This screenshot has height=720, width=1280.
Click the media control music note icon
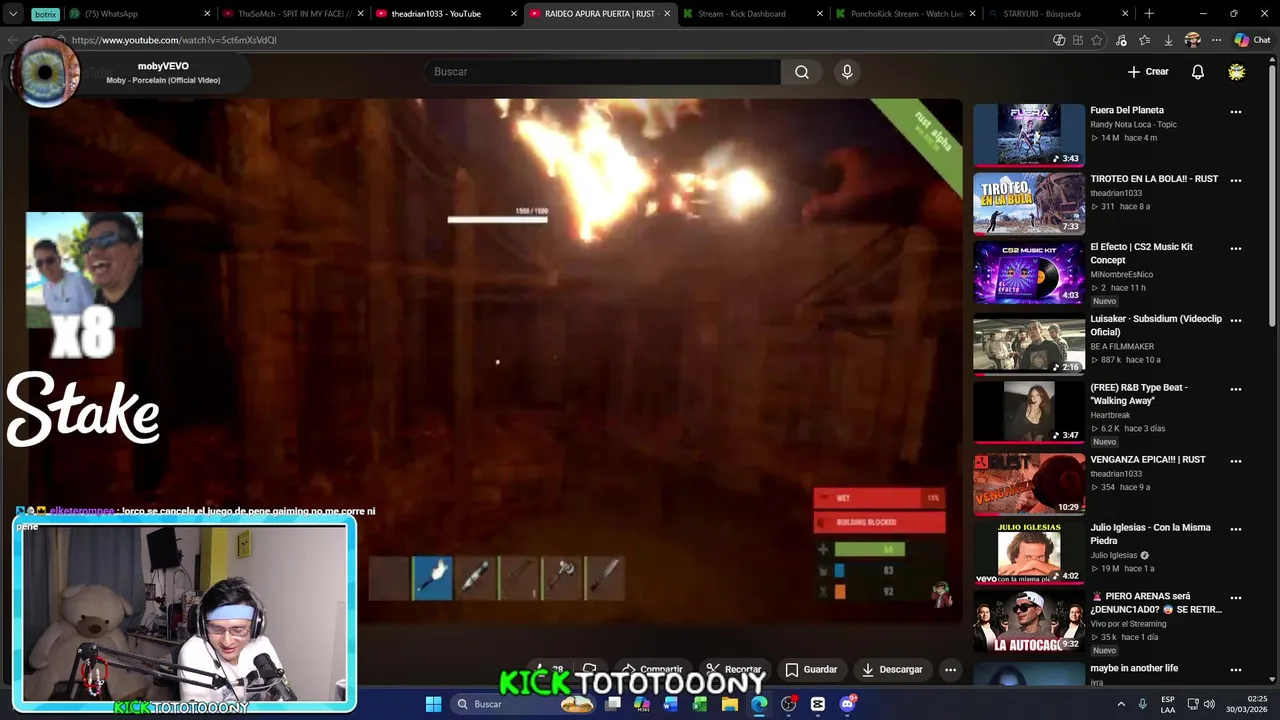(x=1121, y=40)
